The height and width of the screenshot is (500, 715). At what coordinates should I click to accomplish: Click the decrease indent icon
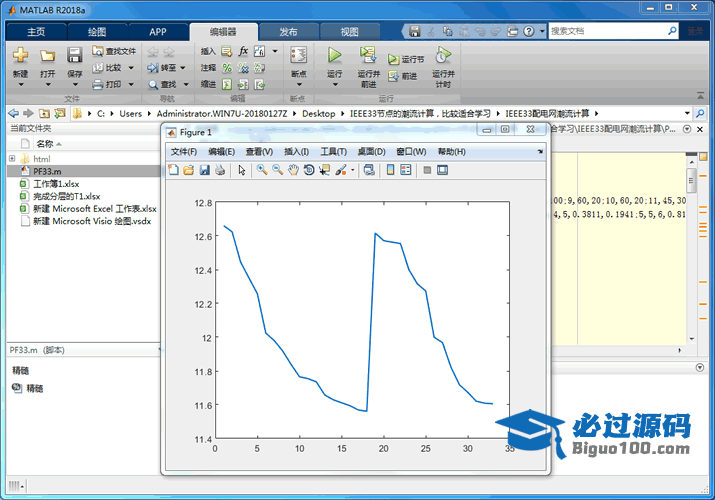(x=259, y=84)
